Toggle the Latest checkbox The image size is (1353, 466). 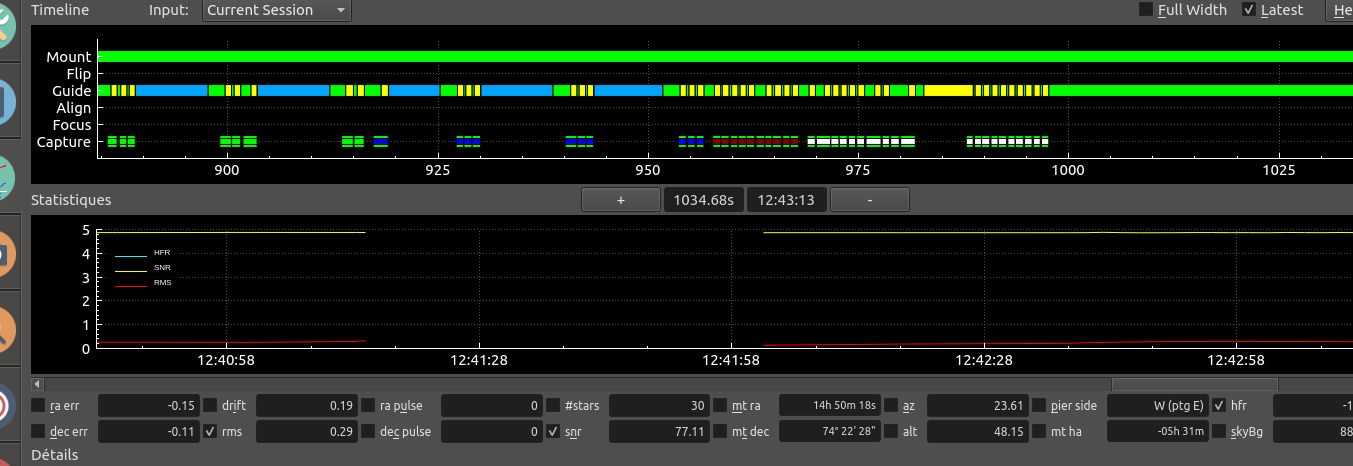point(1249,10)
